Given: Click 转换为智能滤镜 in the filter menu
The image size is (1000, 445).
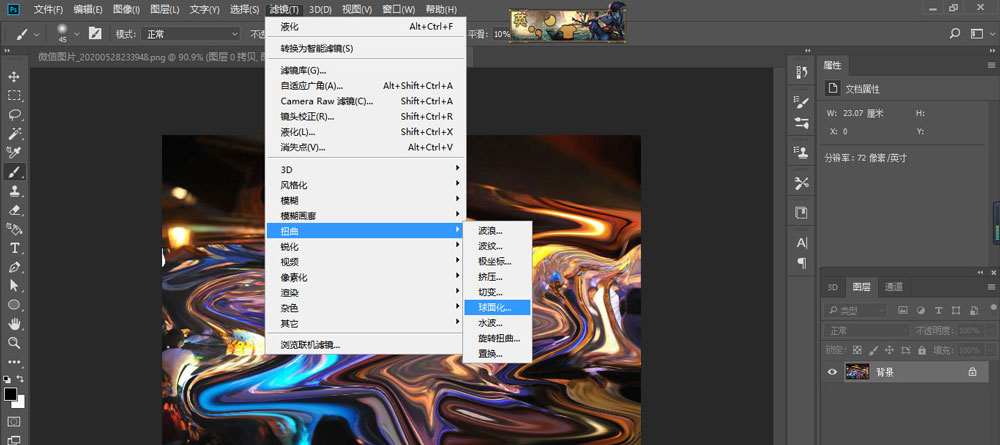Looking at the screenshot, I should (317, 48).
